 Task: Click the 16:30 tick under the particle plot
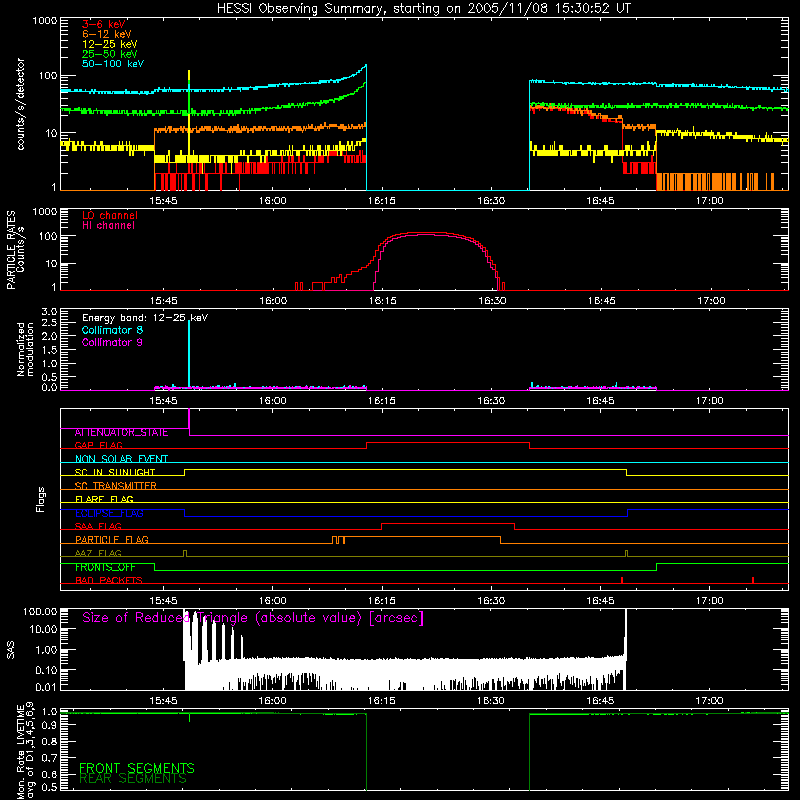(x=492, y=301)
